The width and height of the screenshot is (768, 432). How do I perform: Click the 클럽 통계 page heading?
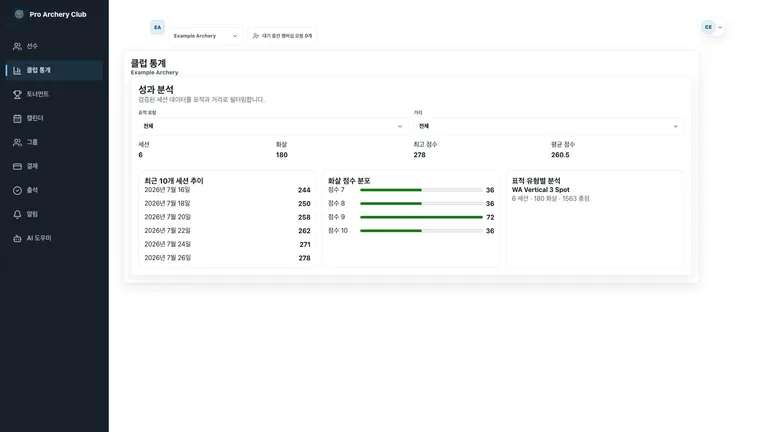tap(148, 63)
